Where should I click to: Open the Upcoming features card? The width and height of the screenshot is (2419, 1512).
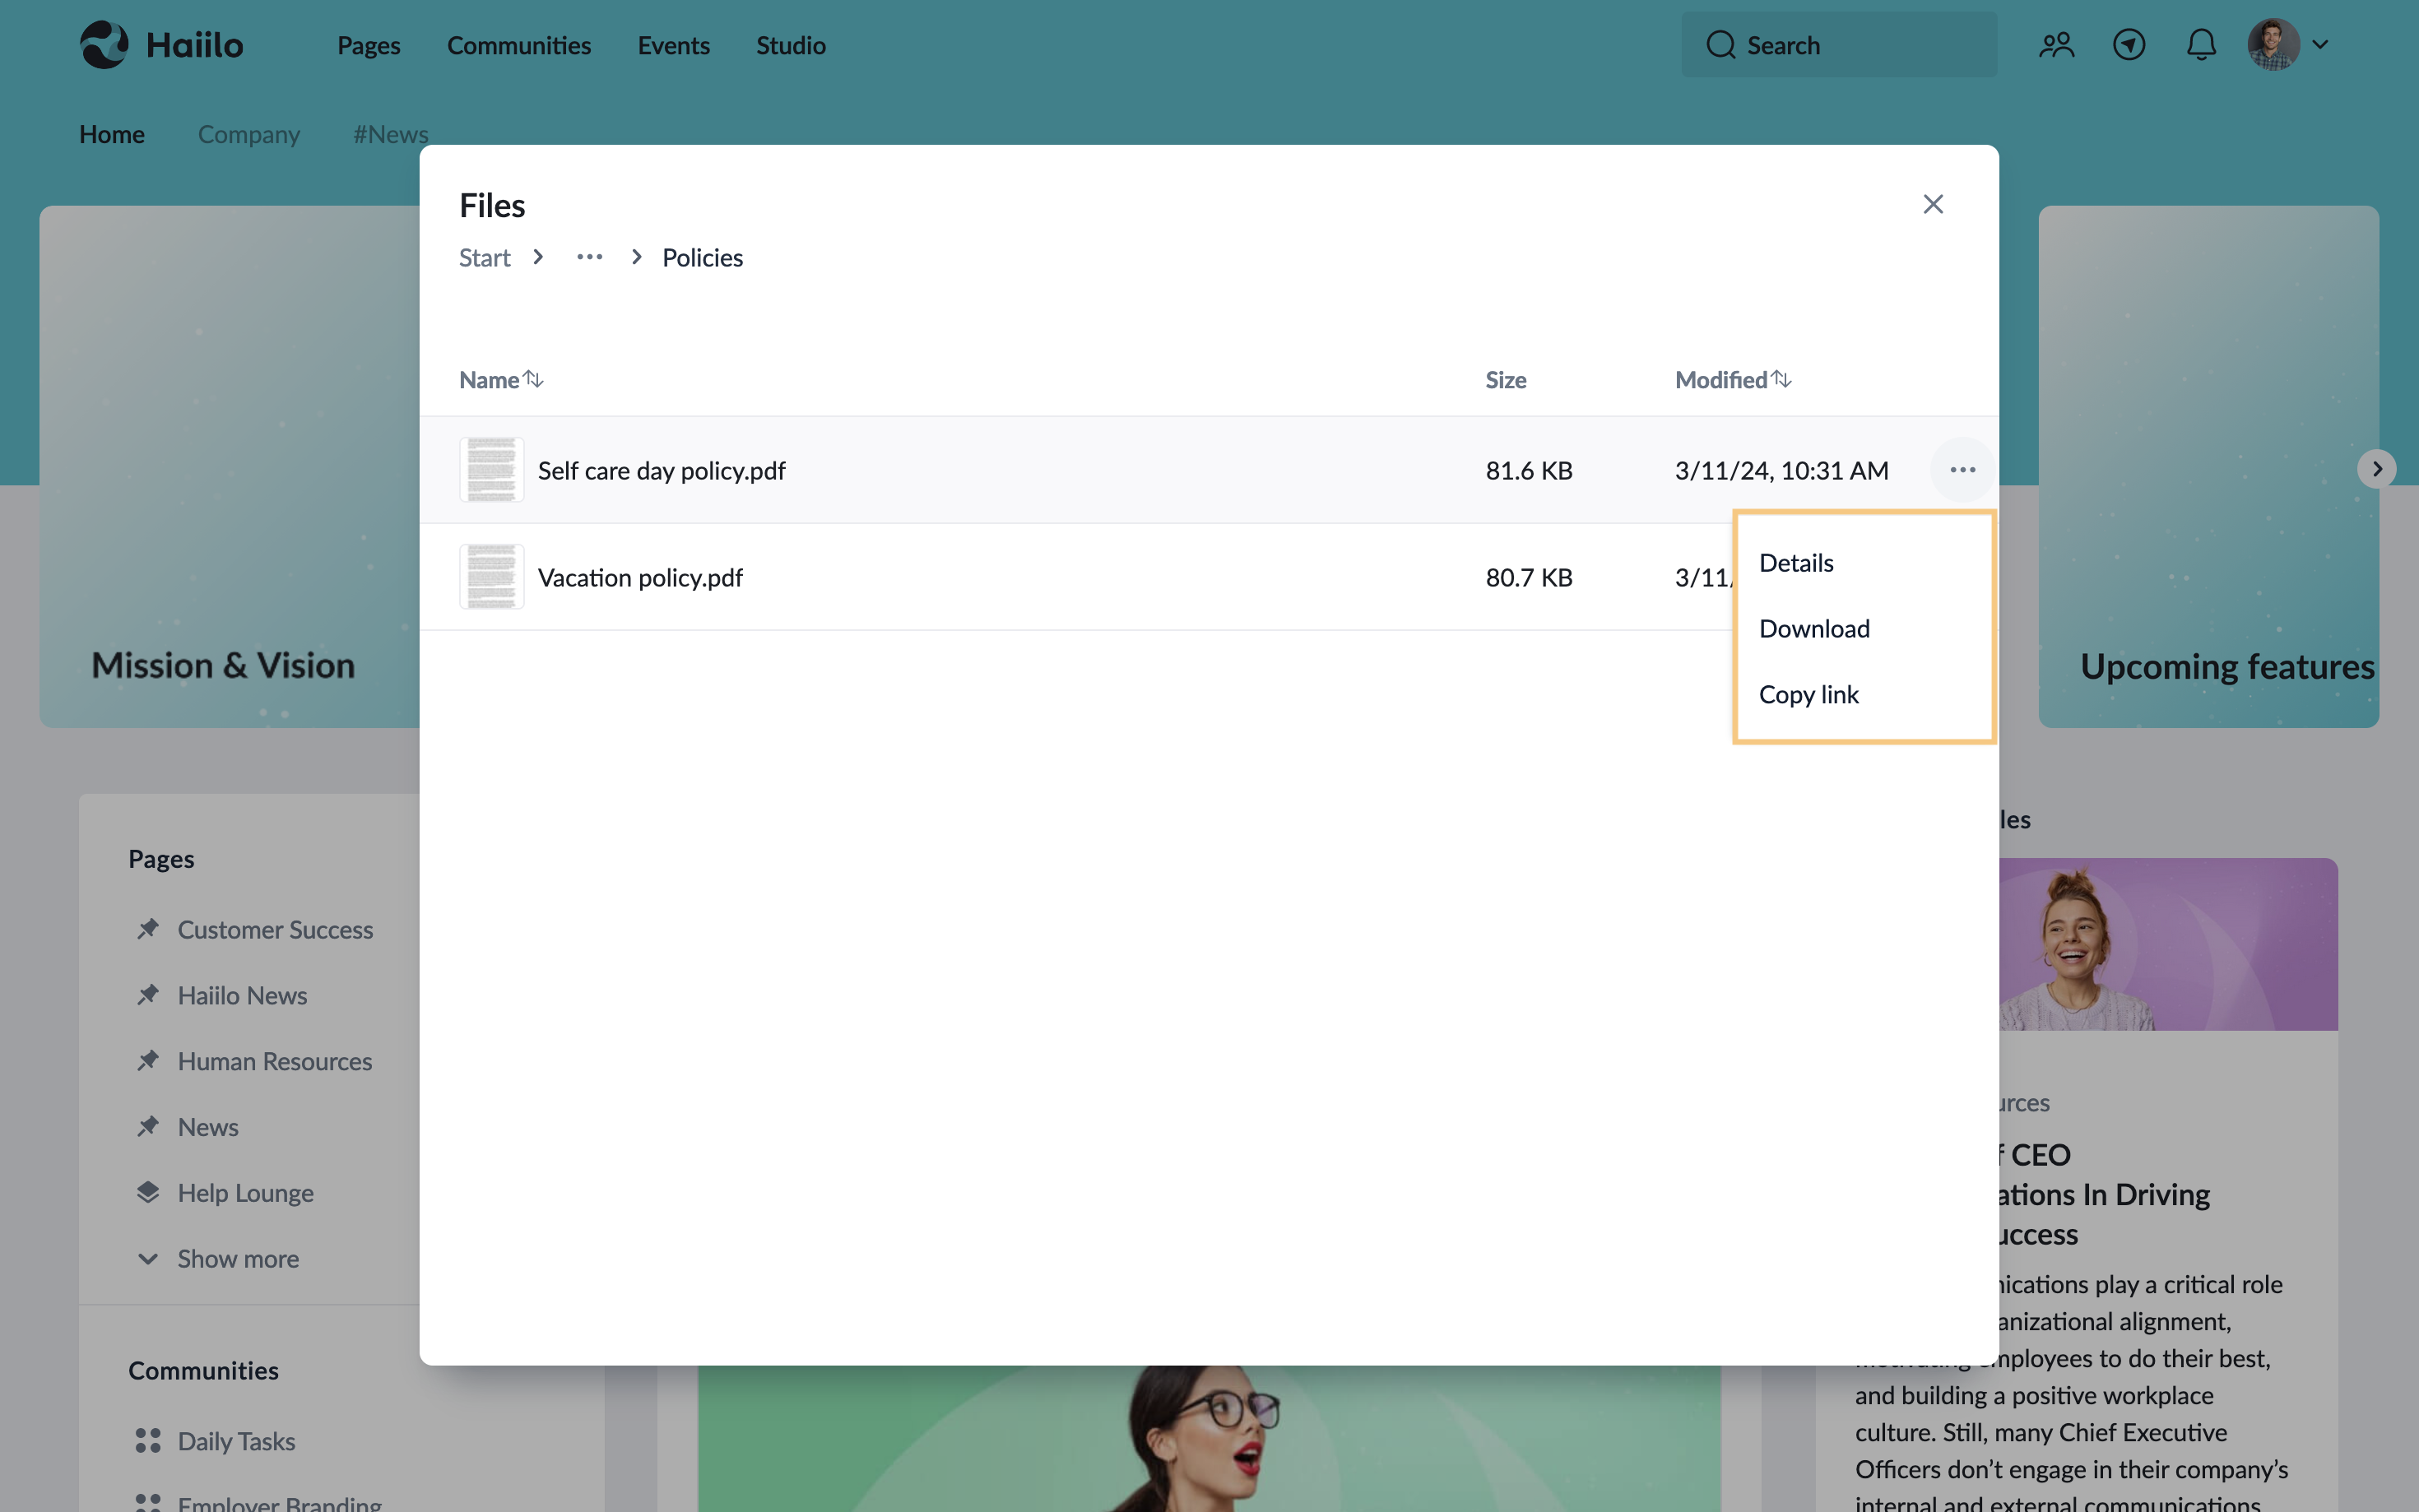tap(2208, 467)
